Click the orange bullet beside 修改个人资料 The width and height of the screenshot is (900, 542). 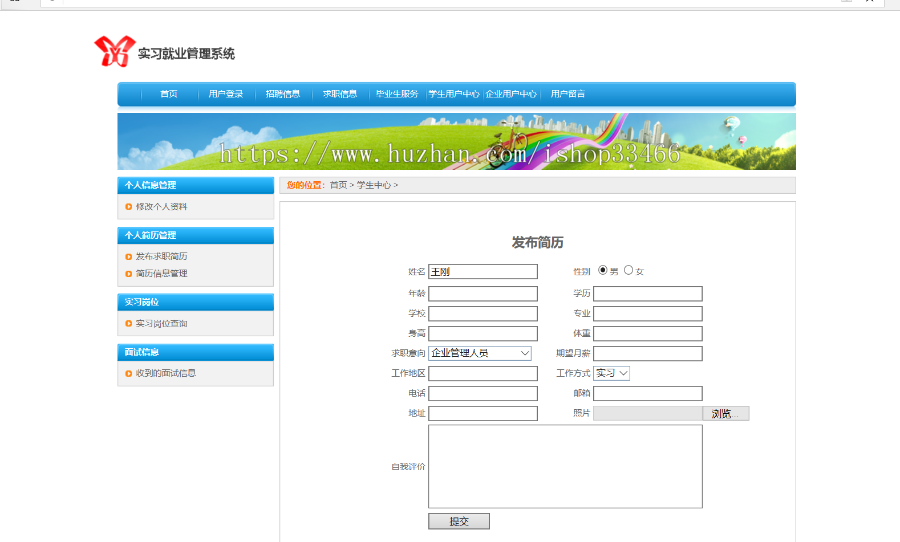129,207
